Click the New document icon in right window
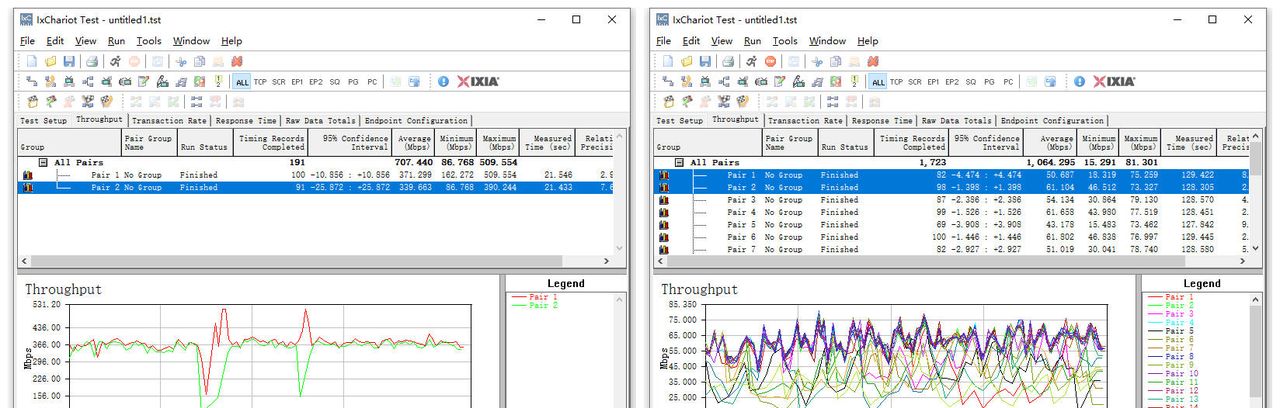1280x408 pixels. point(668,62)
